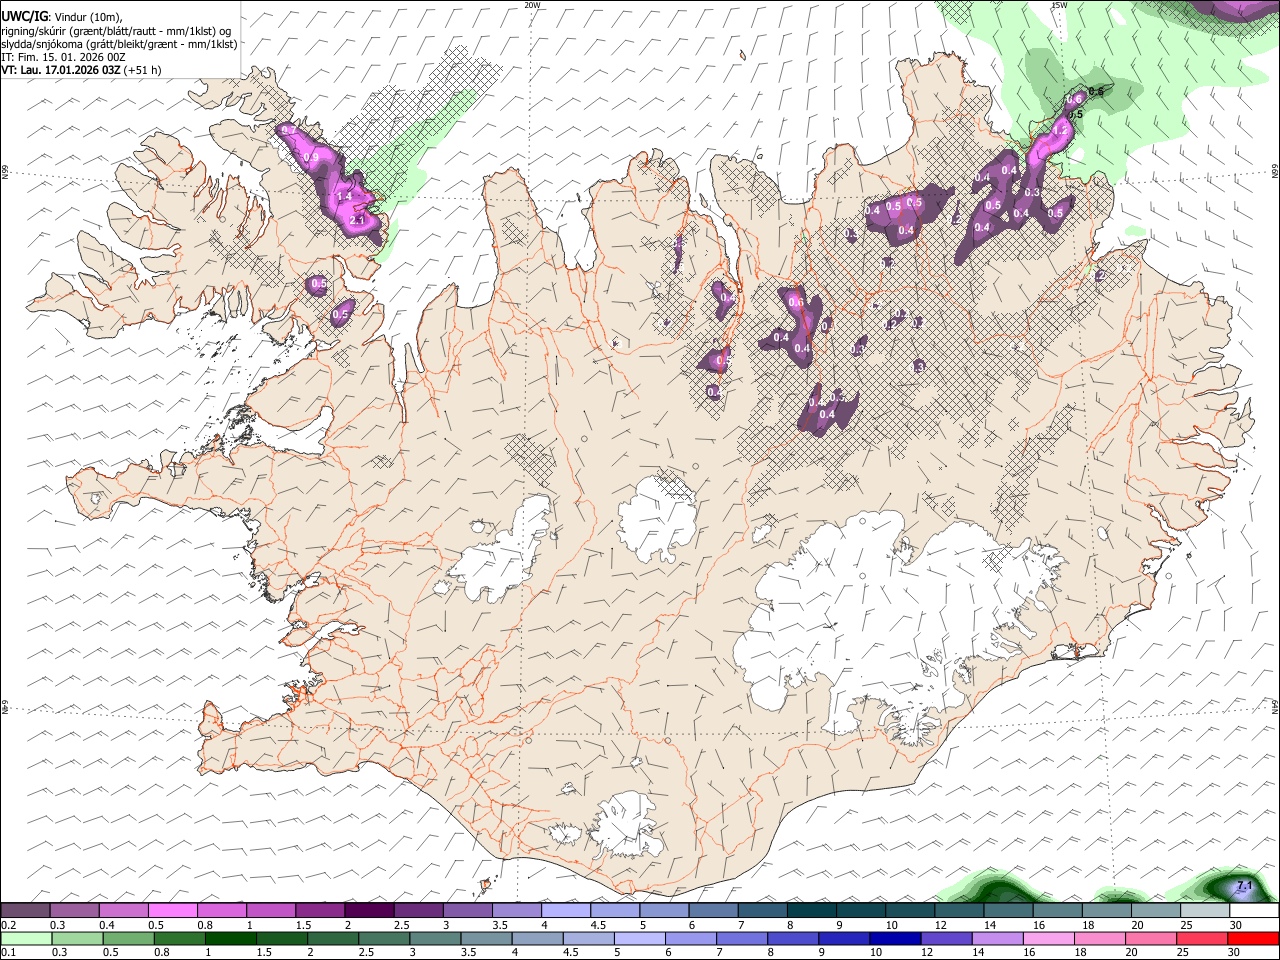Click the upper legend swatch labeled 18

point(1105,910)
